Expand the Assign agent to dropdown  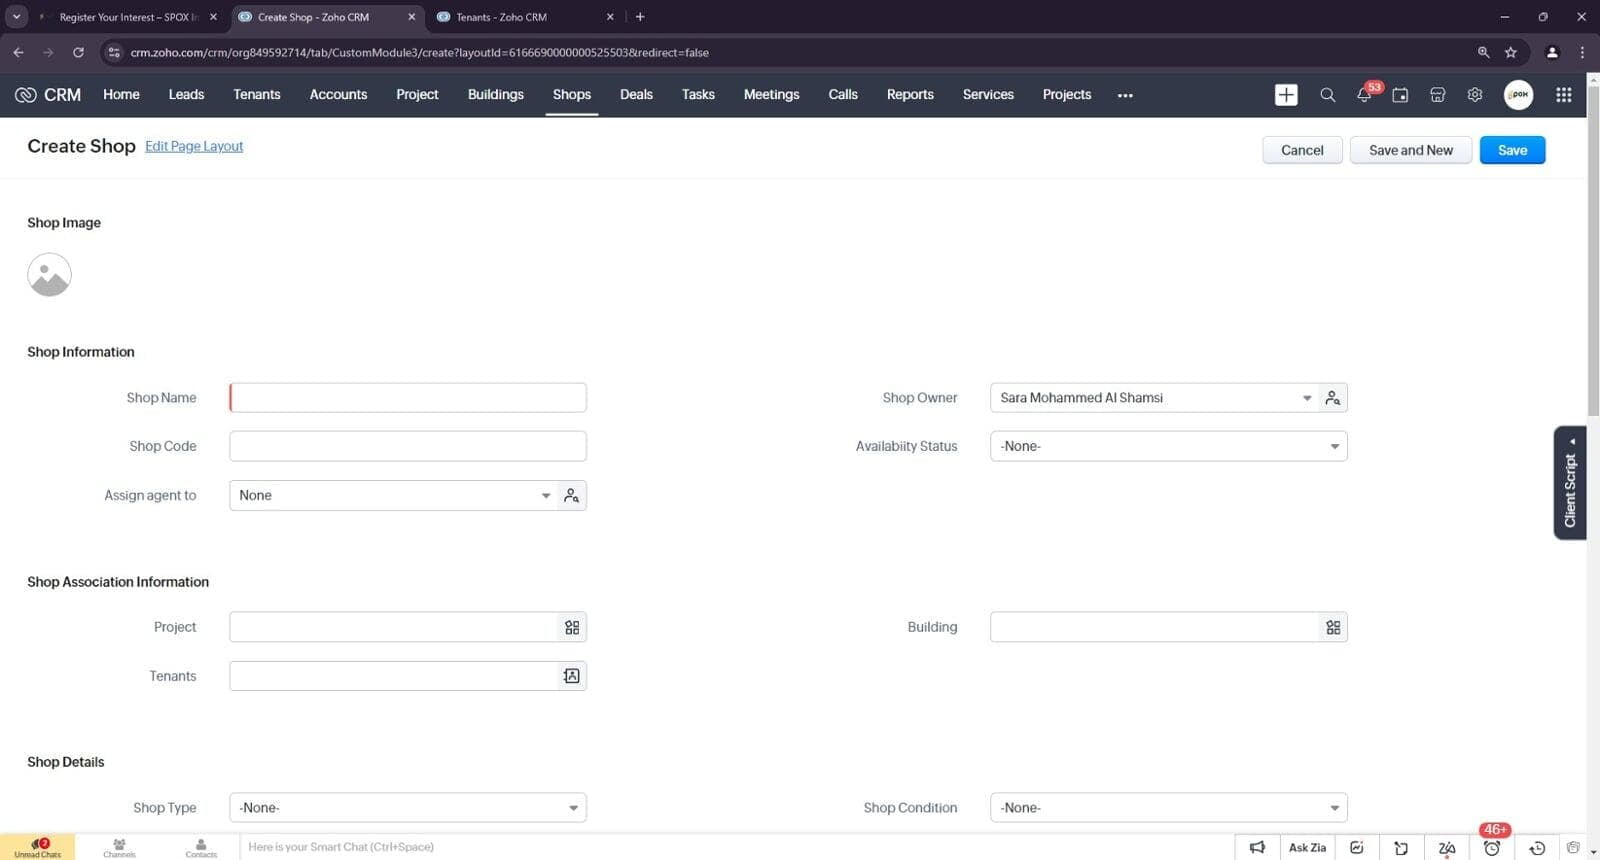point(545,495)
